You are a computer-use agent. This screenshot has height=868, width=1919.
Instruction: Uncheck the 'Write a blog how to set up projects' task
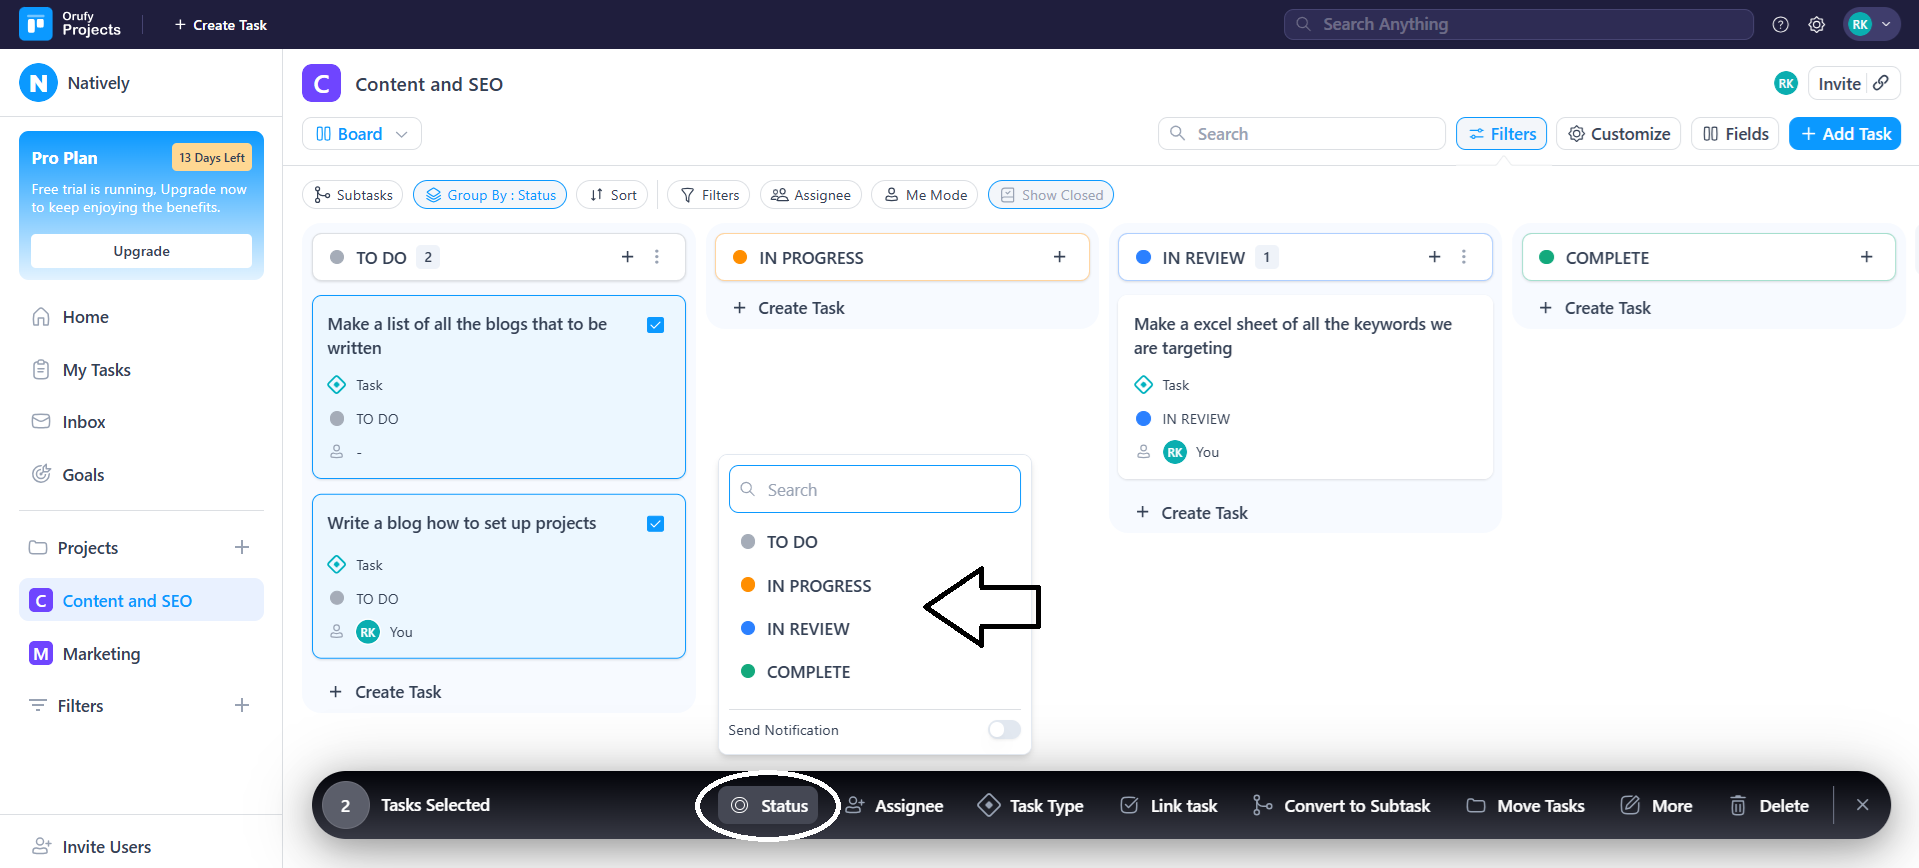pyautogui.click(x=656, y=524)
